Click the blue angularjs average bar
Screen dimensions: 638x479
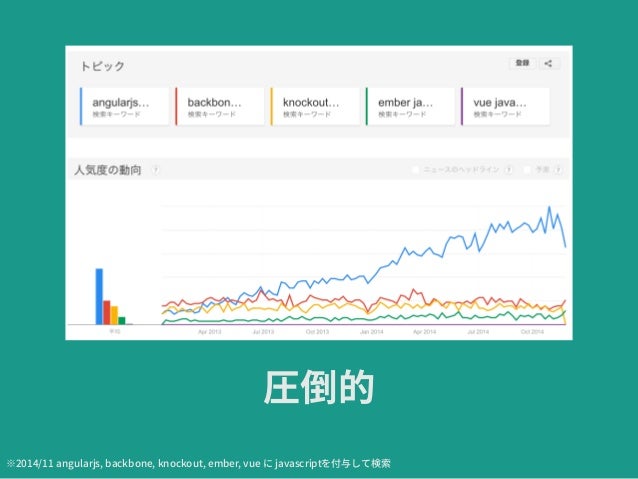pyautogui.click(x=99, y=296)
